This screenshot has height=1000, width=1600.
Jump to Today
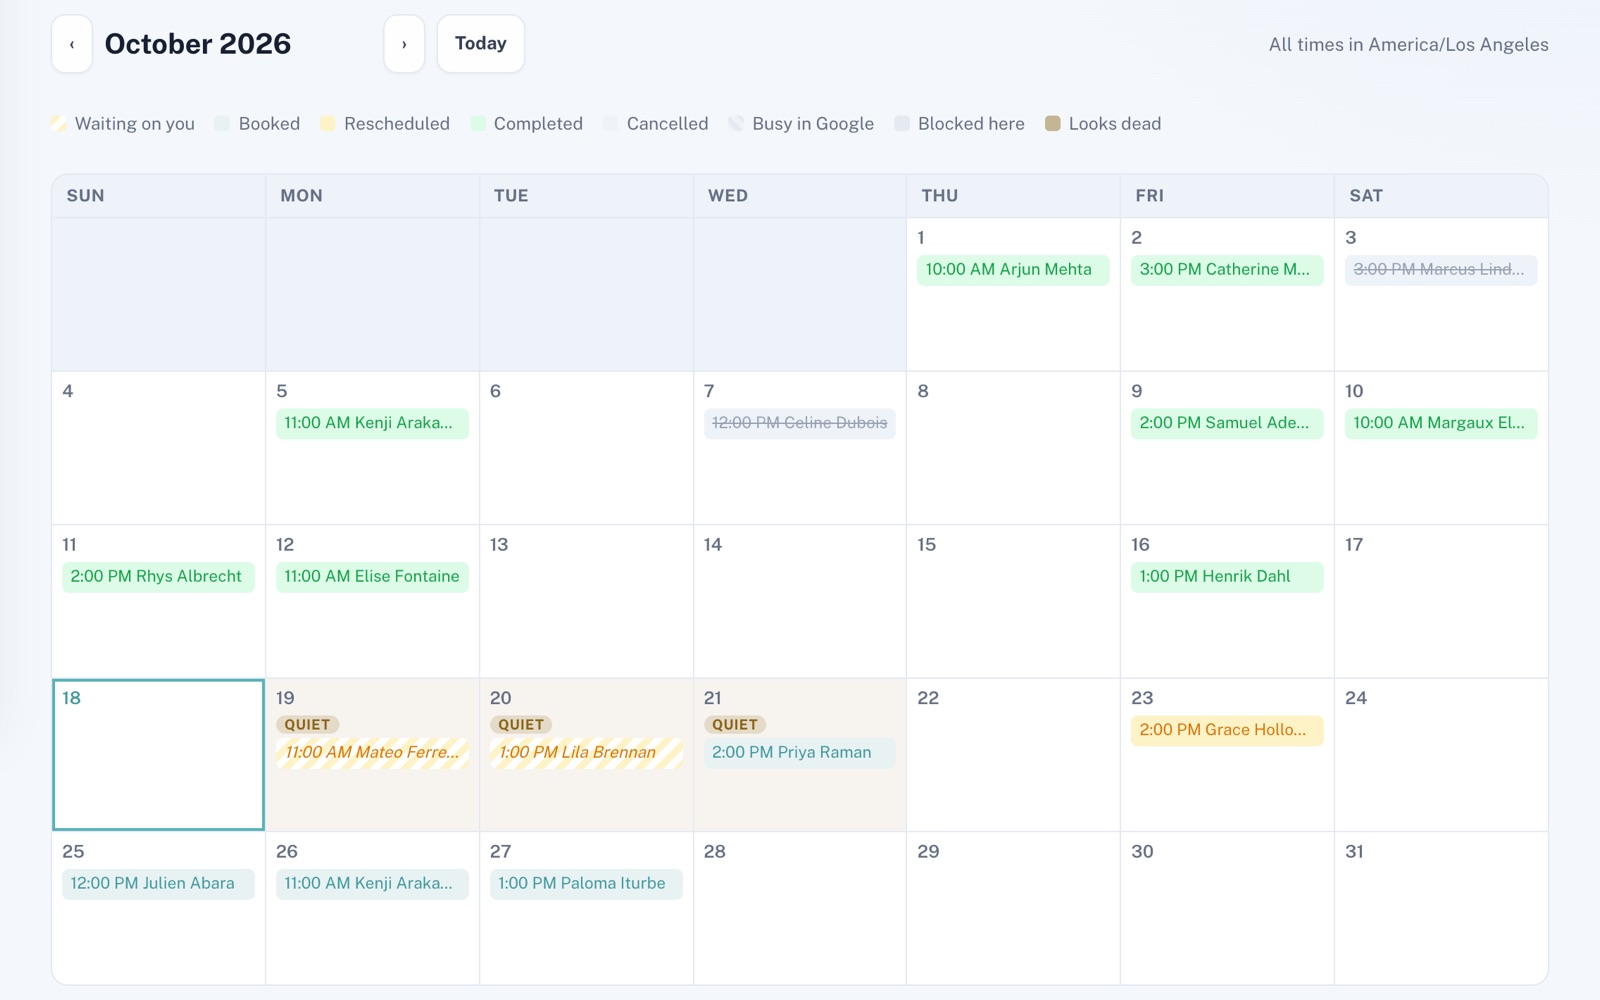click(x=481, y=44)
